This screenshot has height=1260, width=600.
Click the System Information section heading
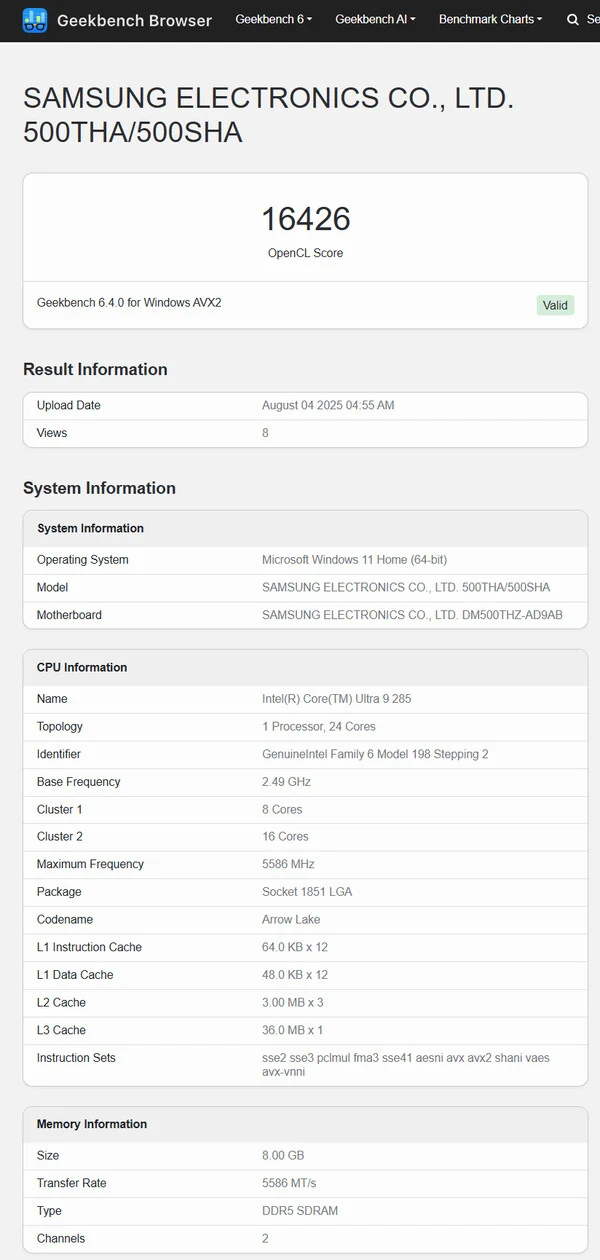pyautogui.click(x=99, y=488)
